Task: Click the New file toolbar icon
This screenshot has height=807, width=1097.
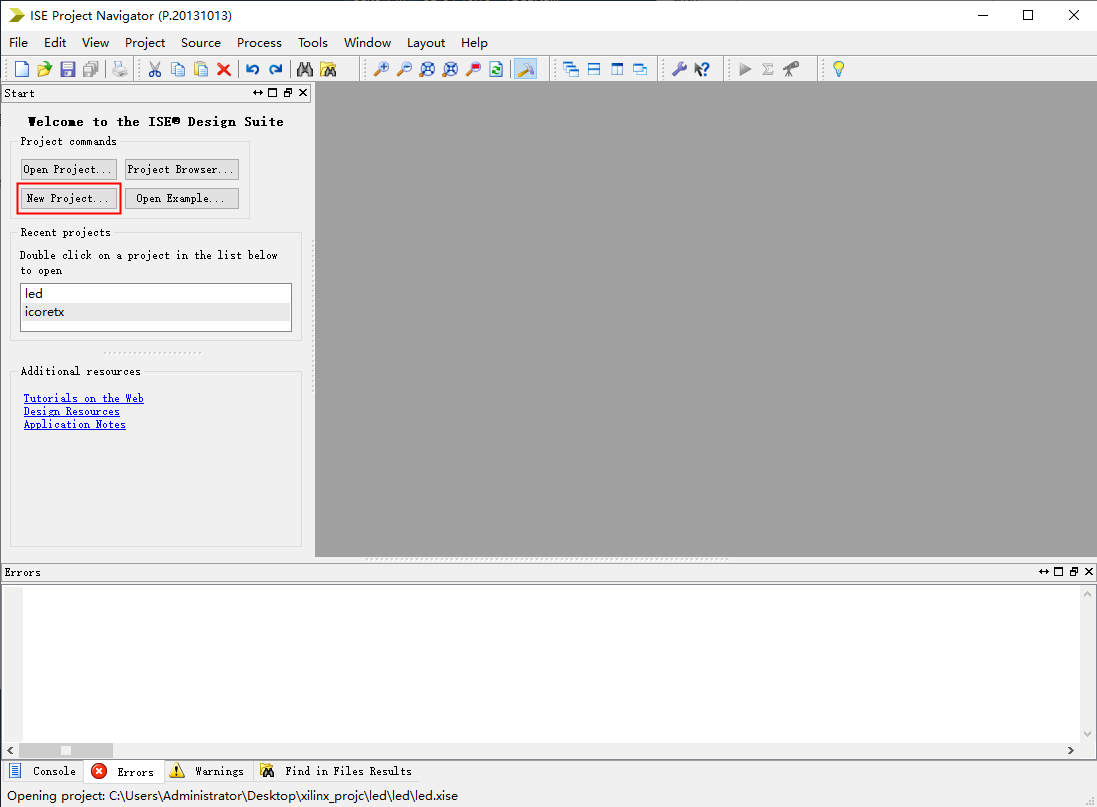Action: click(22, 69)
